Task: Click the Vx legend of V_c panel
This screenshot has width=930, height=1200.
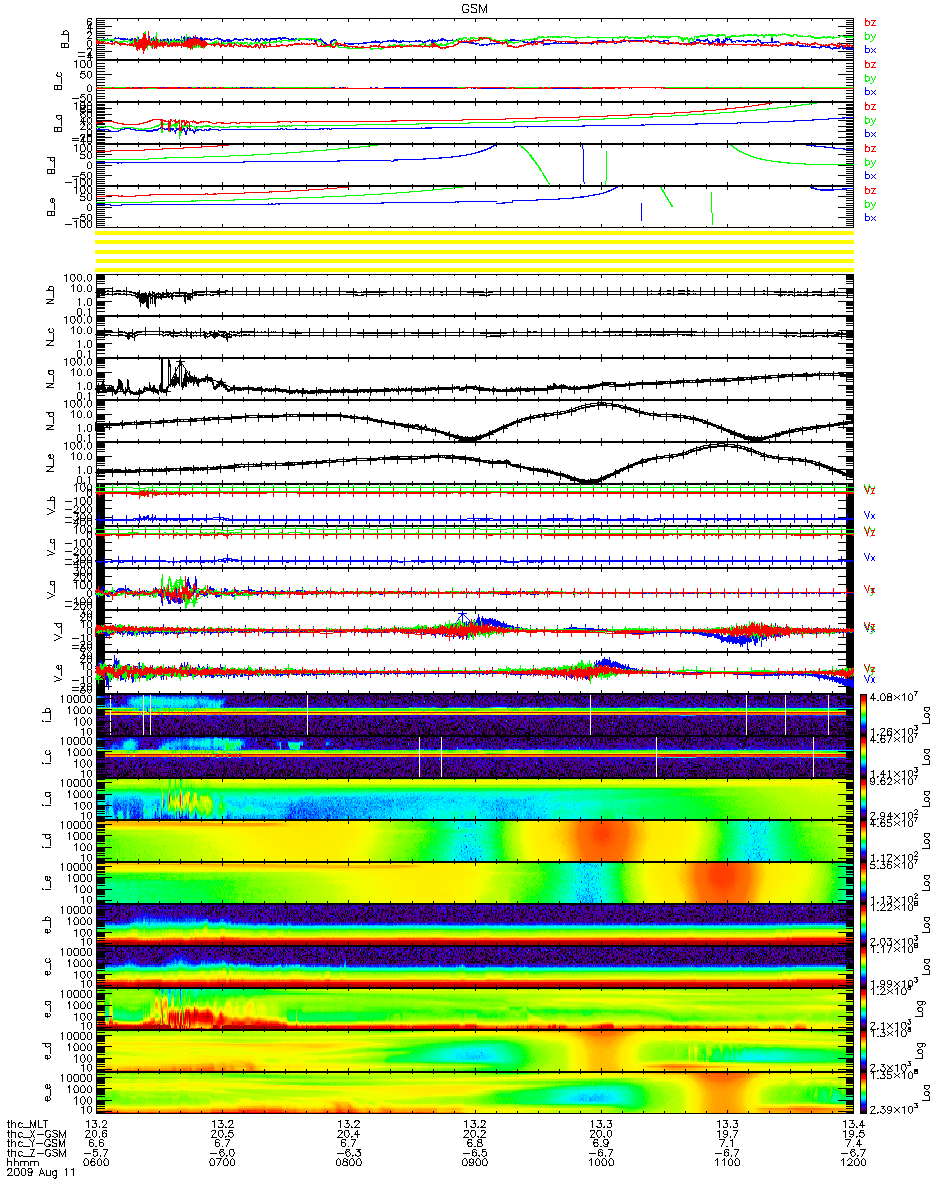Action: (x=870, y=557)
